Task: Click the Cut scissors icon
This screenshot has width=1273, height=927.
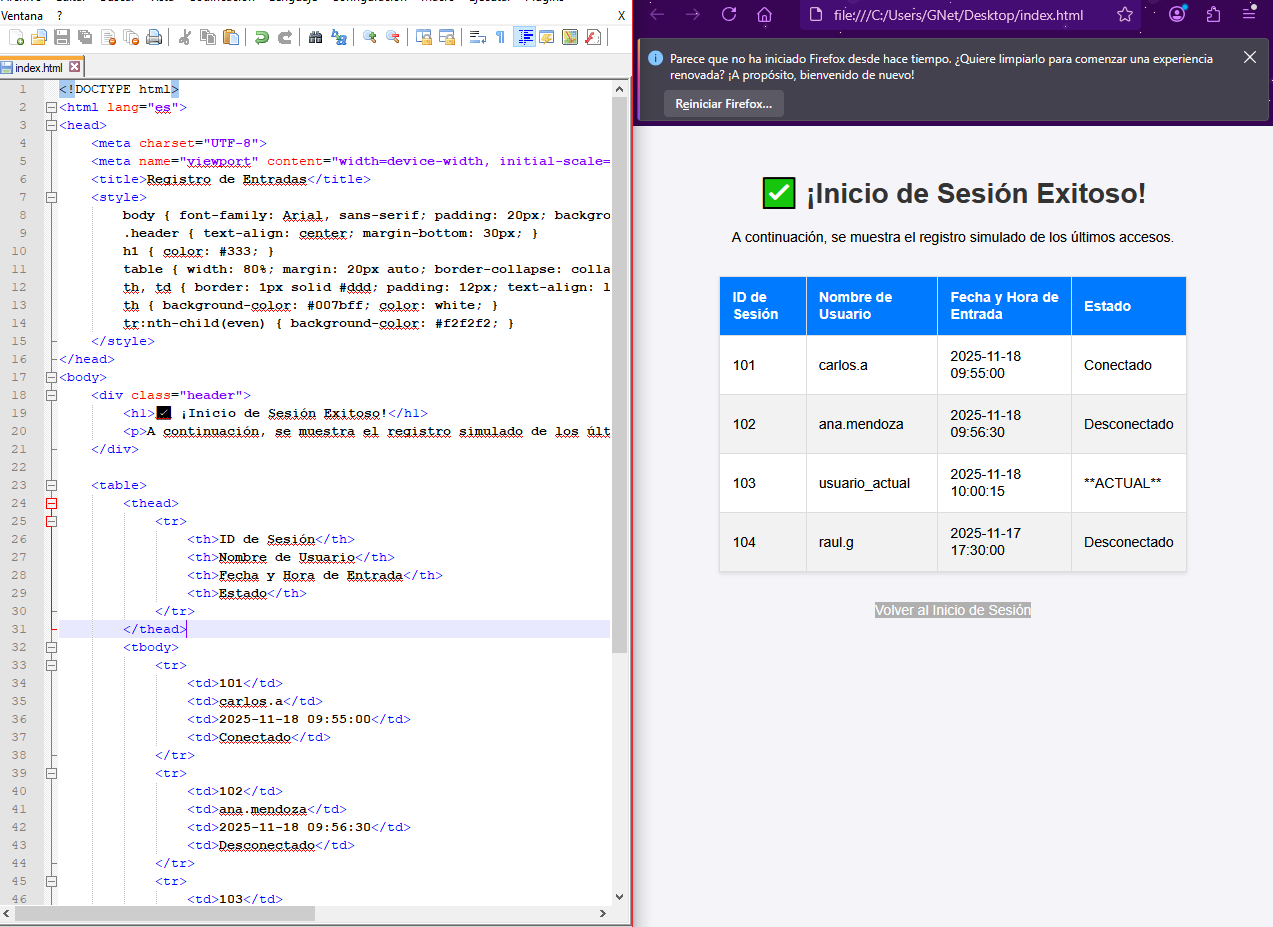Action: (185, 38)
